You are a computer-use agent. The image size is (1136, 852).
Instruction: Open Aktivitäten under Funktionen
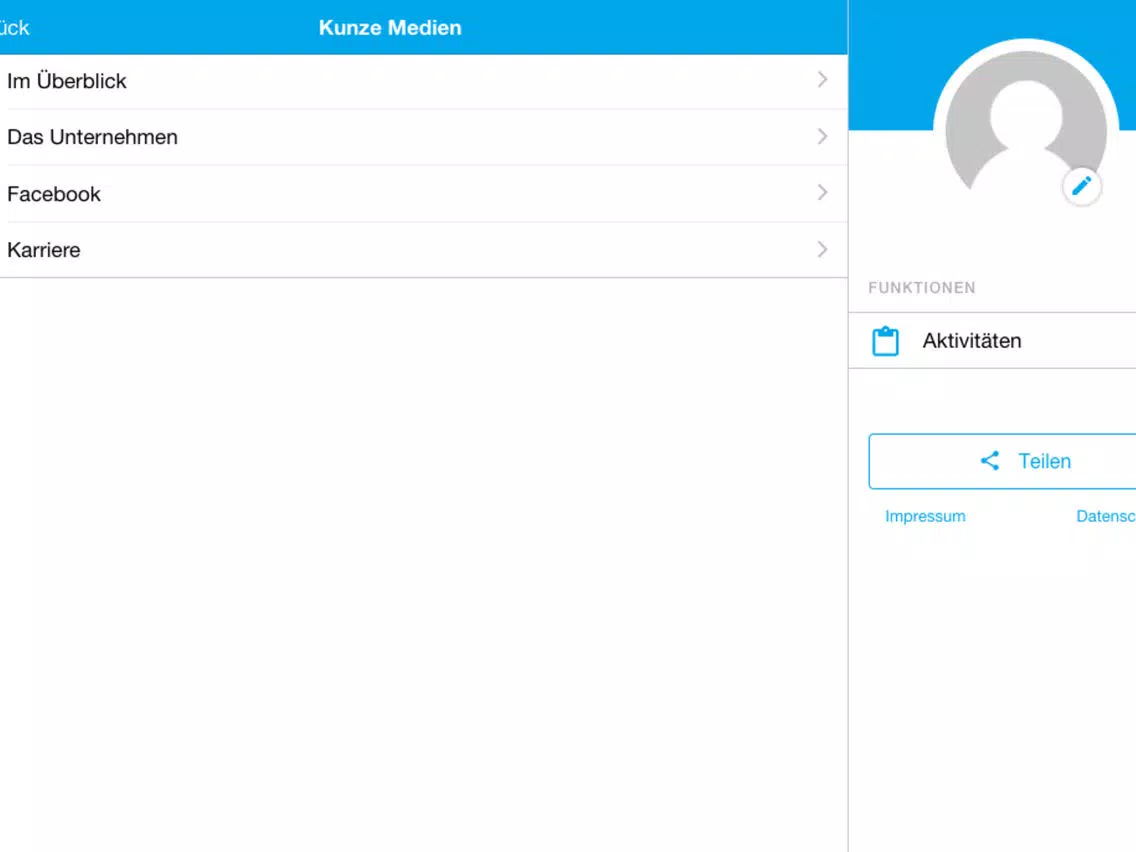click(x=993, y=341)
